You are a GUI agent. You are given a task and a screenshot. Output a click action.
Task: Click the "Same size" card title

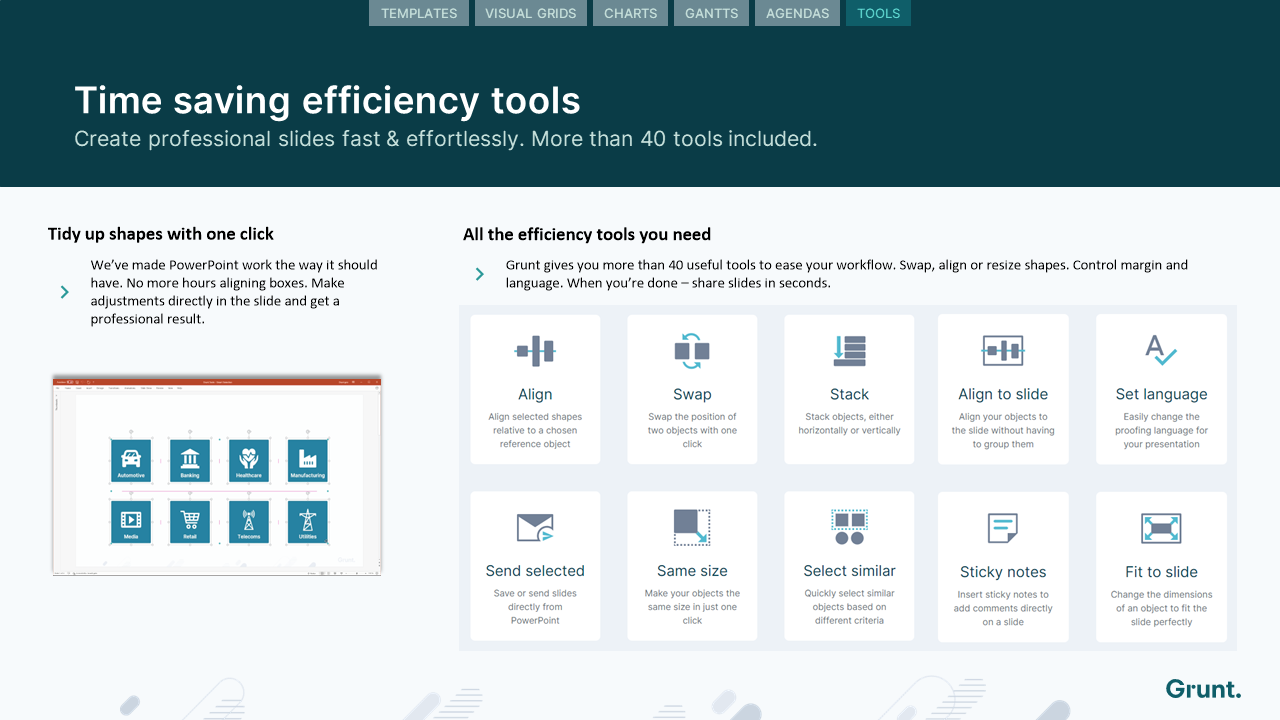(692, 571)
